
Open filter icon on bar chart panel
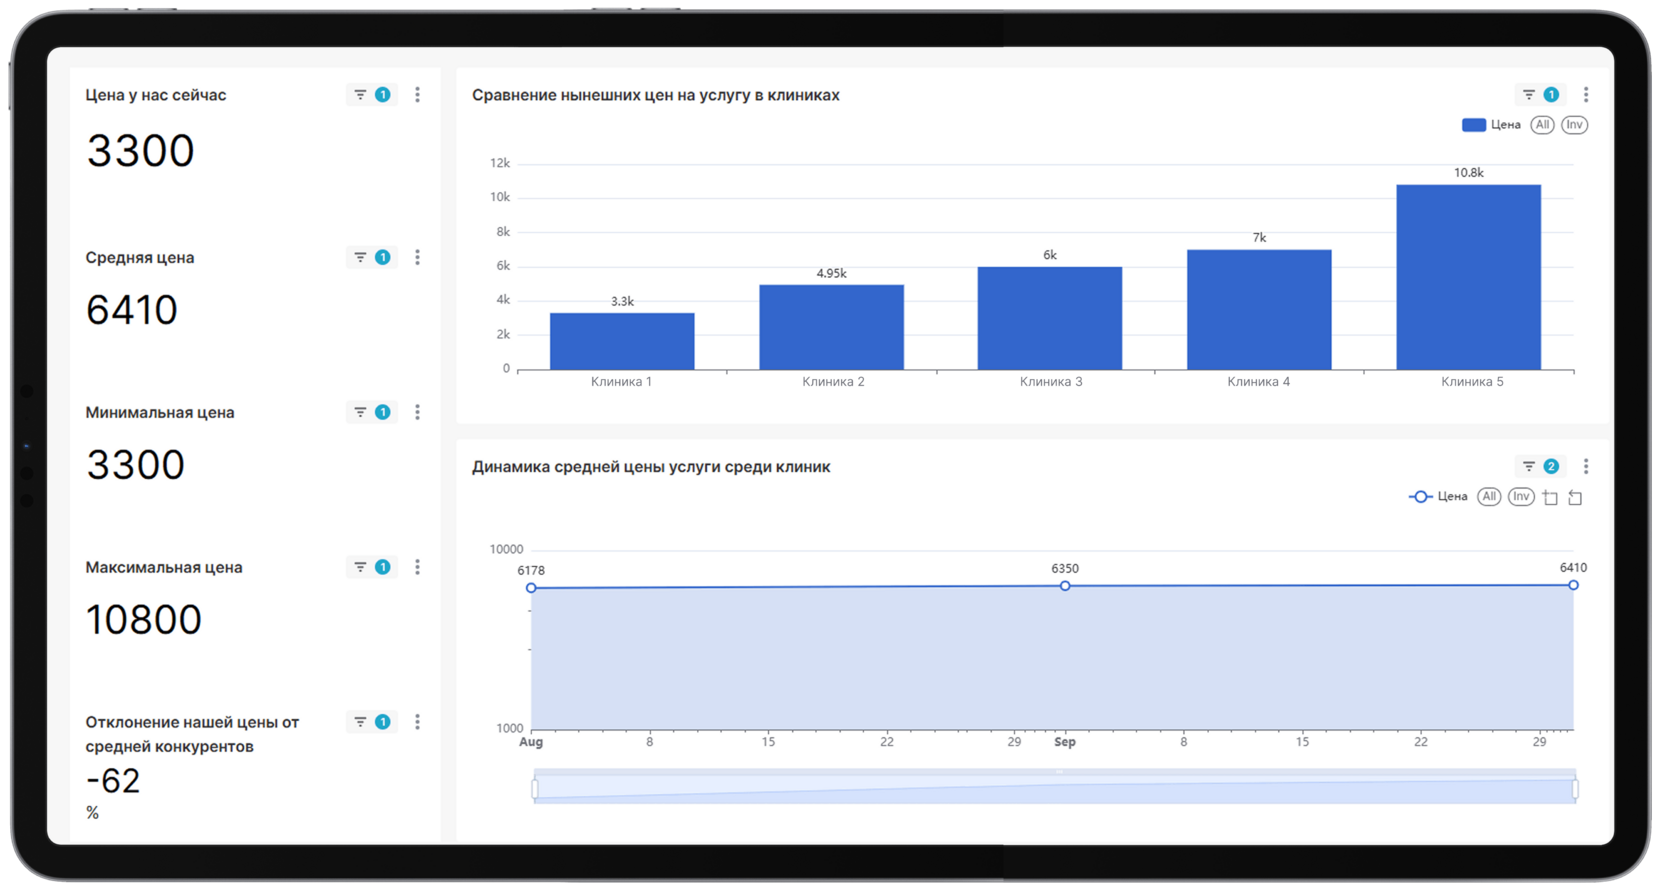[x=1528, y=95]
